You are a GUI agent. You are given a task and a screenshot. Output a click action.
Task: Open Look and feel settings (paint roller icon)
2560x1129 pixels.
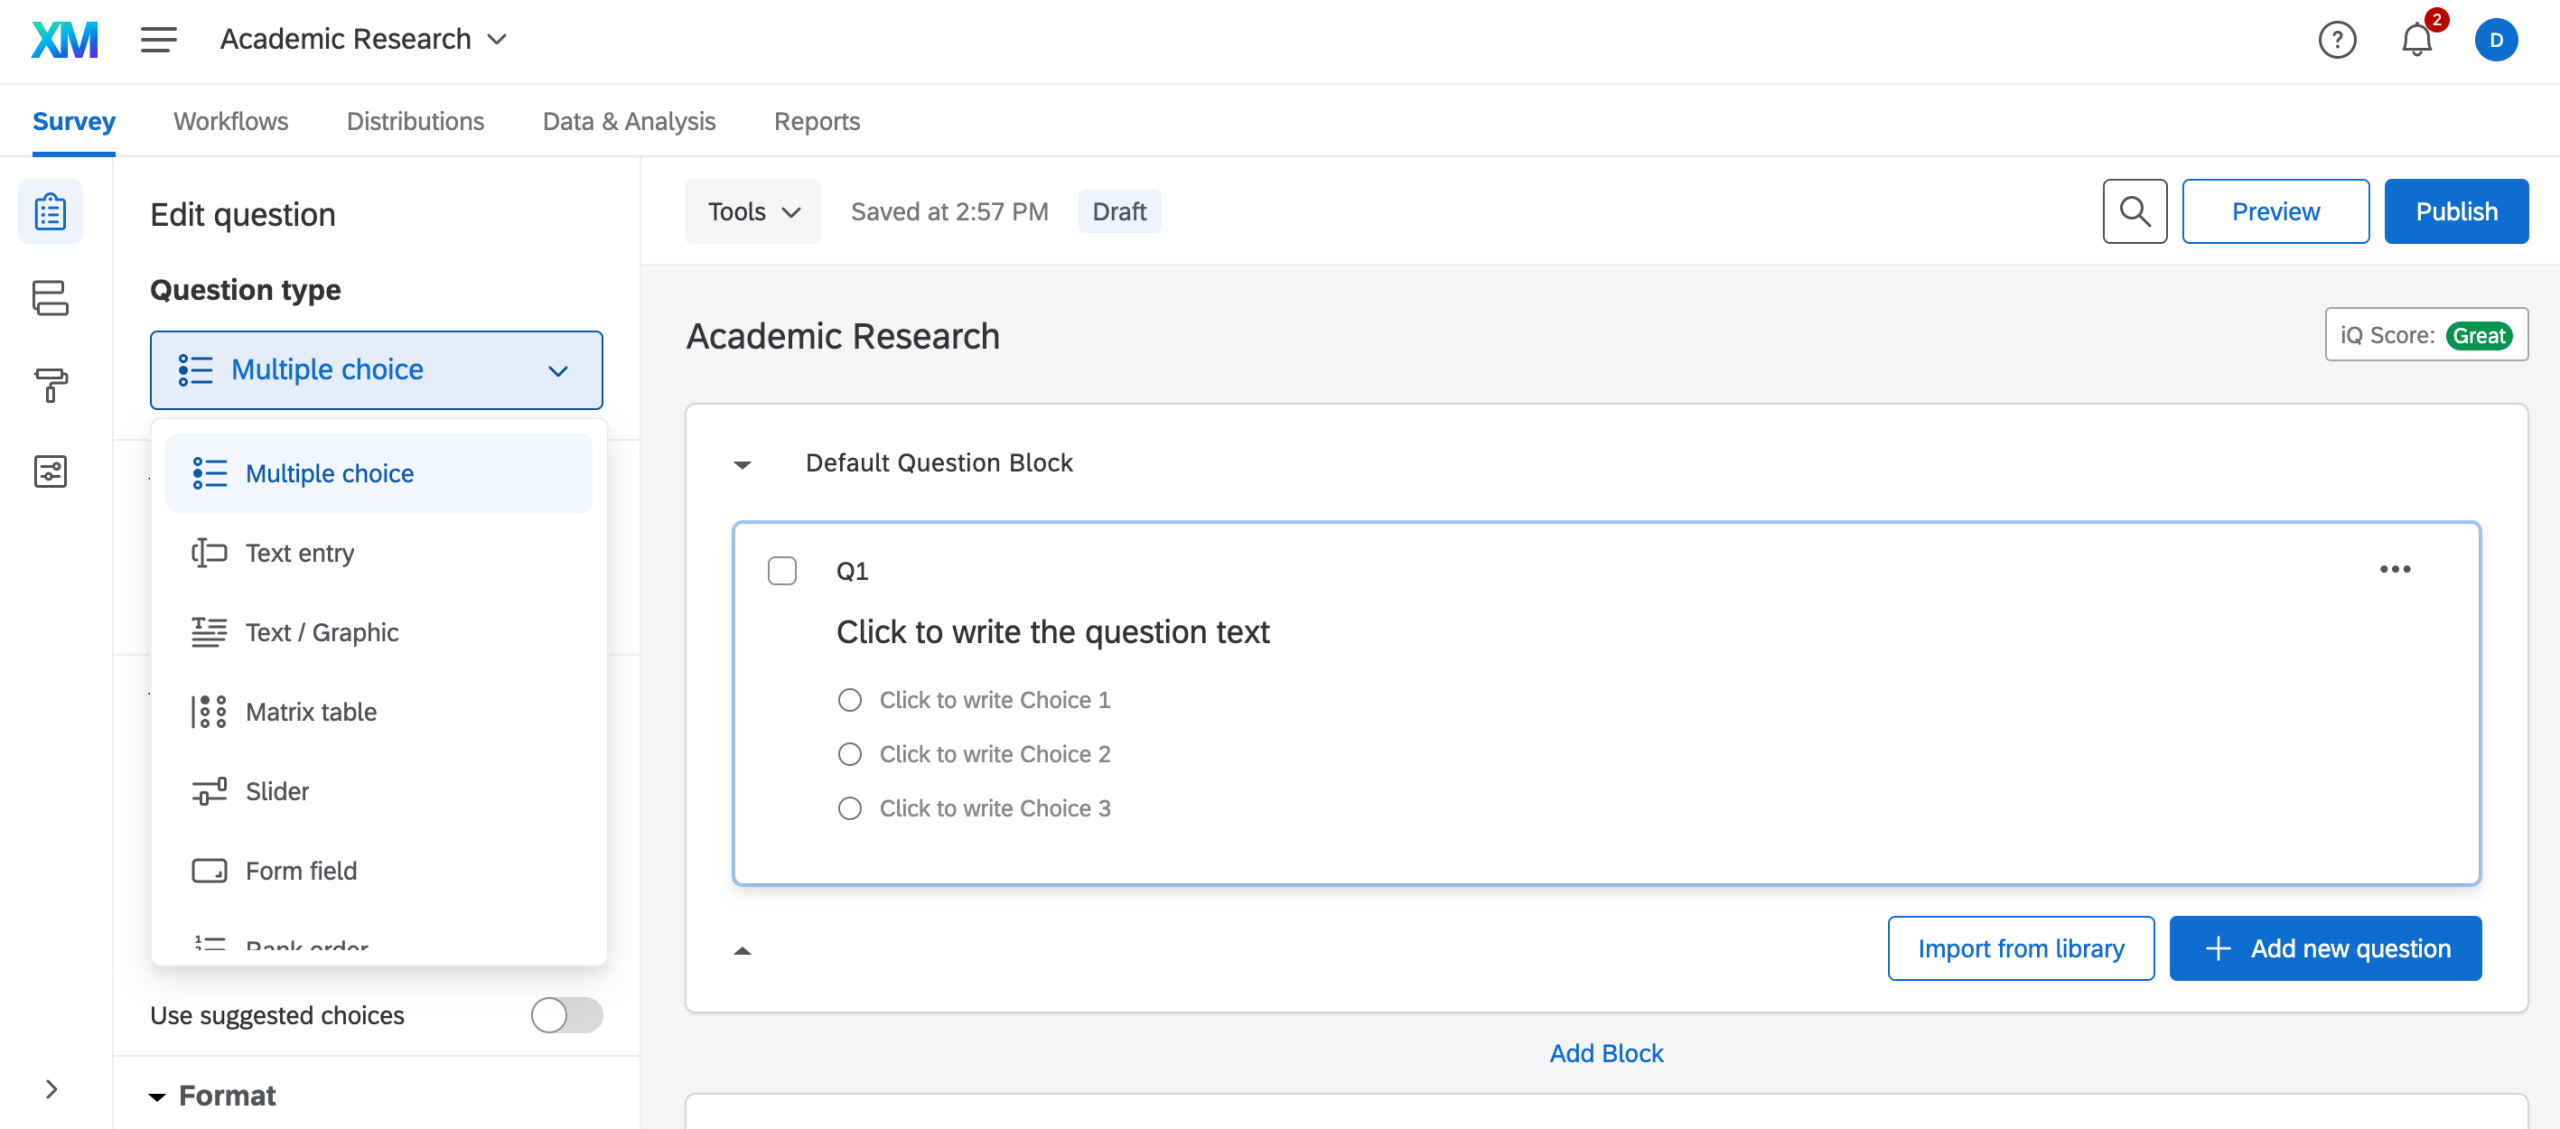52,385
